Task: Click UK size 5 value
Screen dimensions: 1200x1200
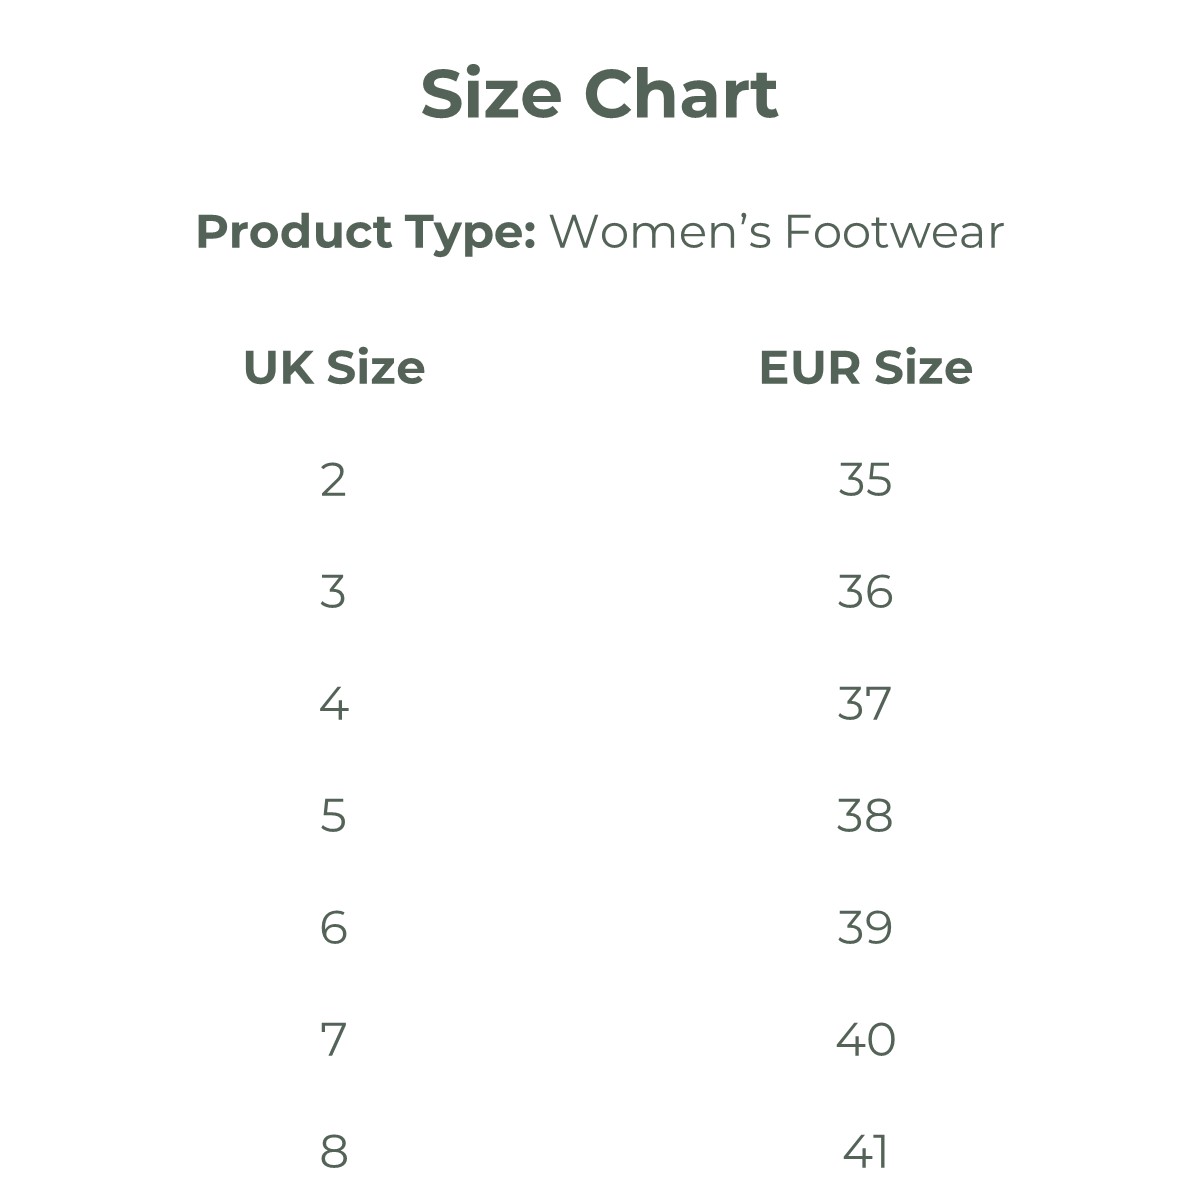Action: pos(333,816)
